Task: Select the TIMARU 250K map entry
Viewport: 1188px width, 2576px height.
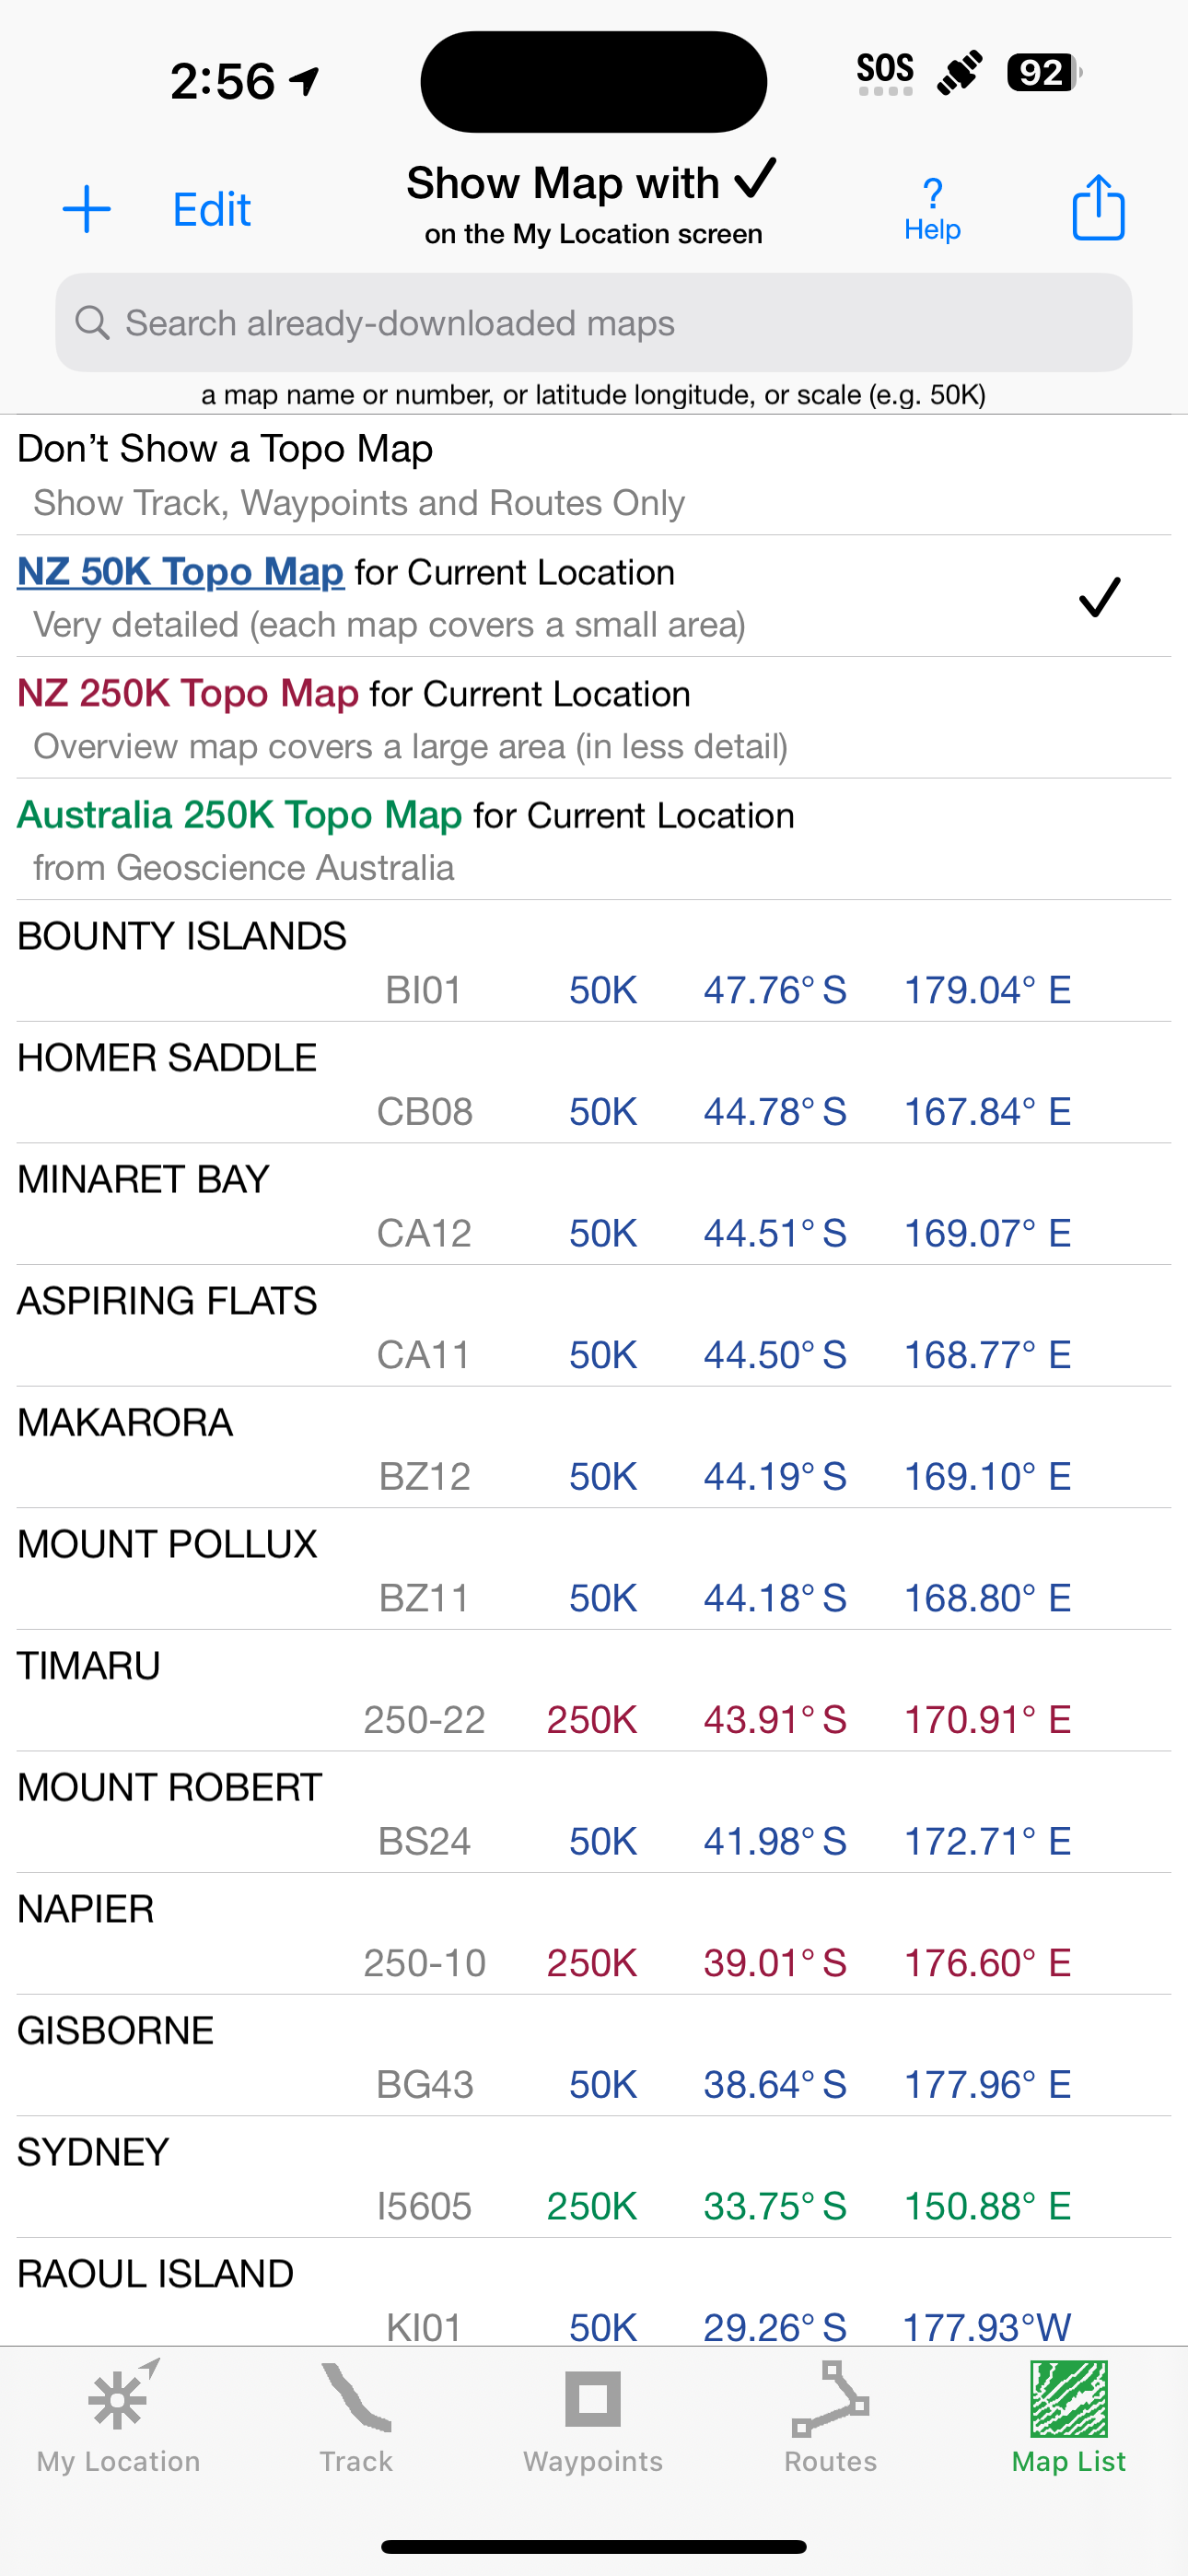Action: point(594,1691)
